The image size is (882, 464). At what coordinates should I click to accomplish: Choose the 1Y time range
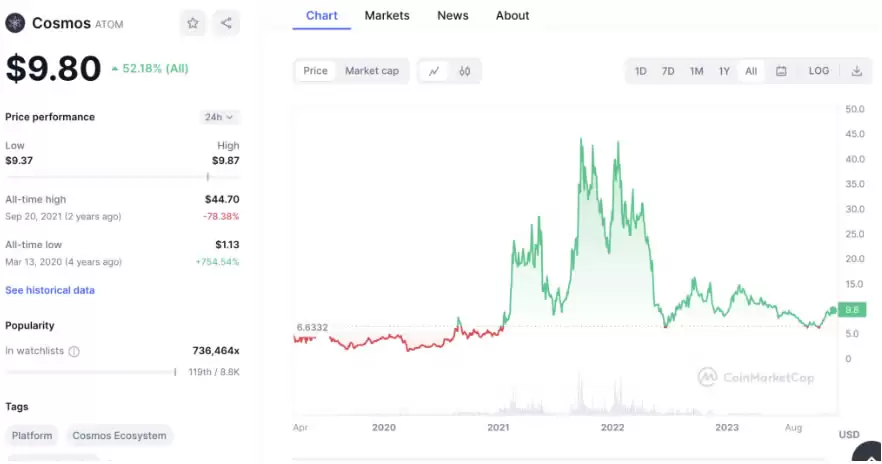click(724, 71)
